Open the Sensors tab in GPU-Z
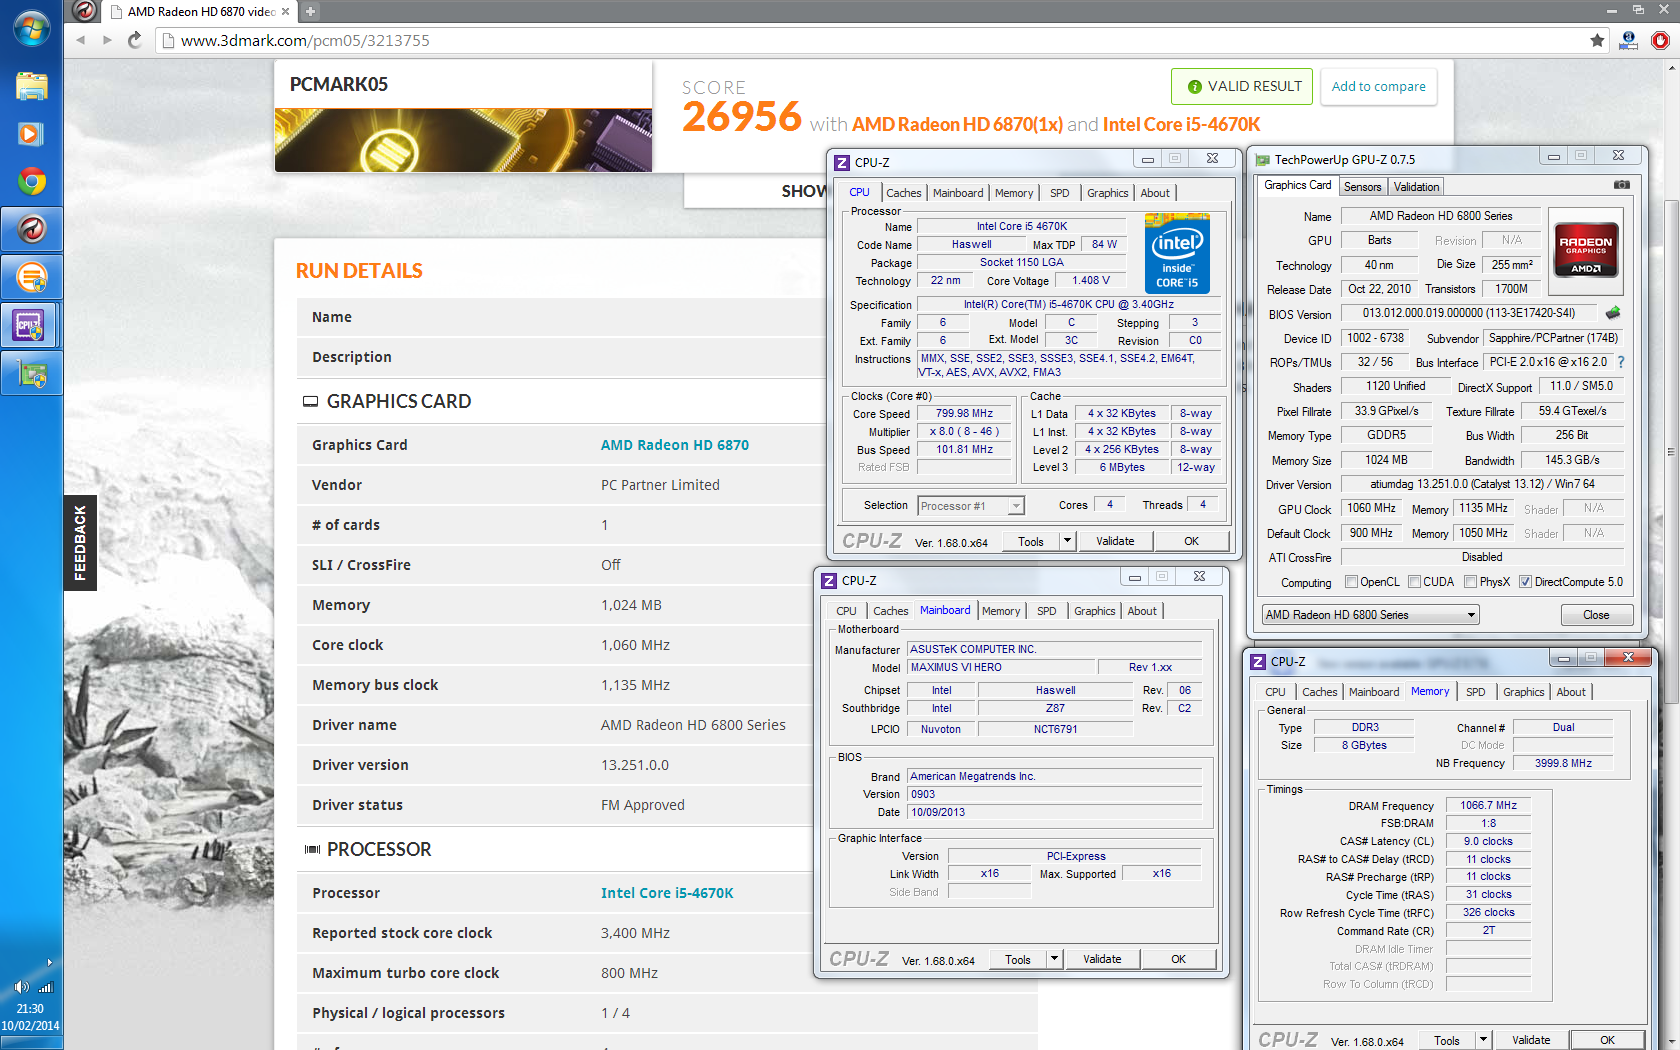 [x=1362, y=187]
